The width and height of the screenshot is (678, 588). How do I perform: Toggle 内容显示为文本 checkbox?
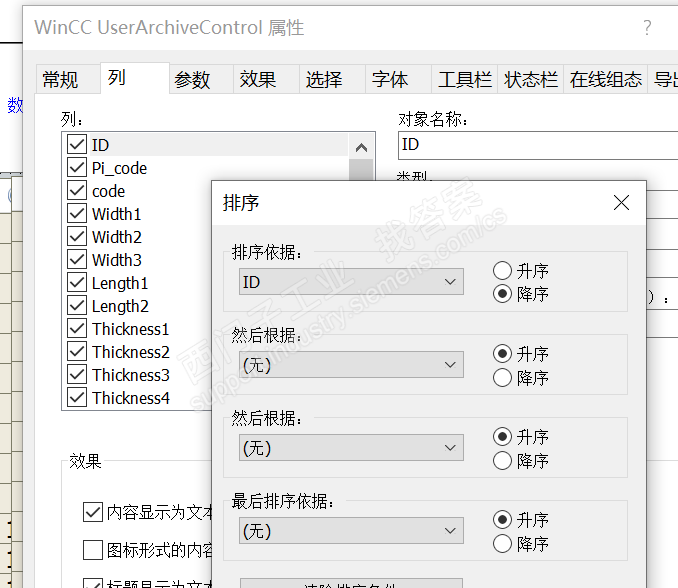(x=93, y=512)
